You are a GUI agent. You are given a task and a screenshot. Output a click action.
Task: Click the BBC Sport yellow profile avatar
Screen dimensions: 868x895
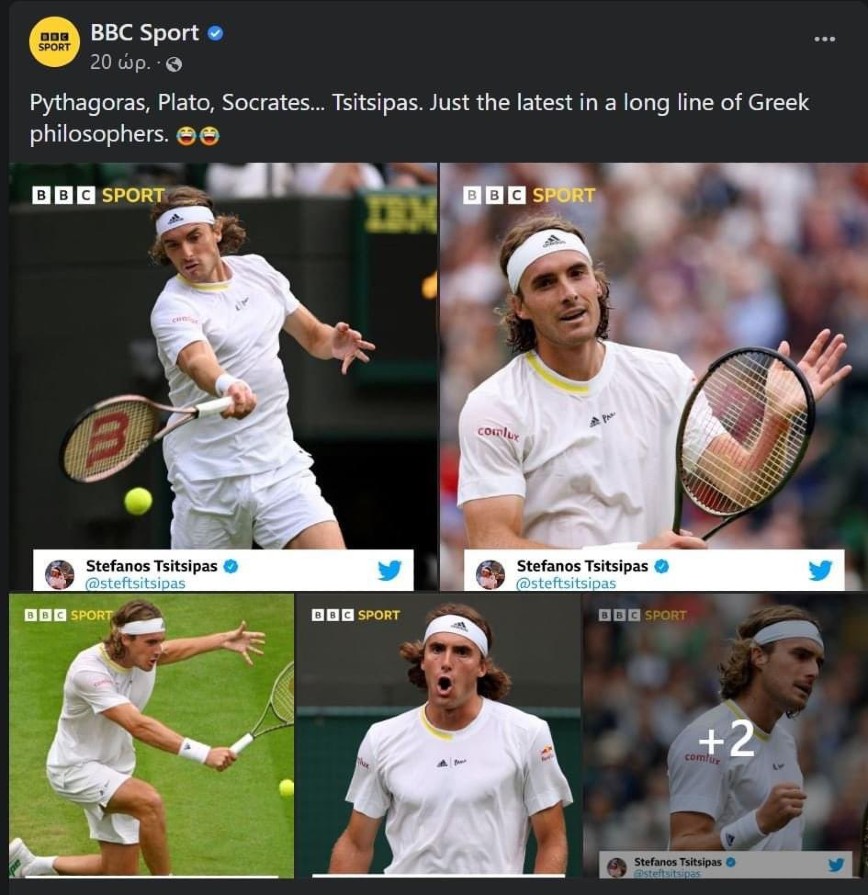(x=54, y=42)
